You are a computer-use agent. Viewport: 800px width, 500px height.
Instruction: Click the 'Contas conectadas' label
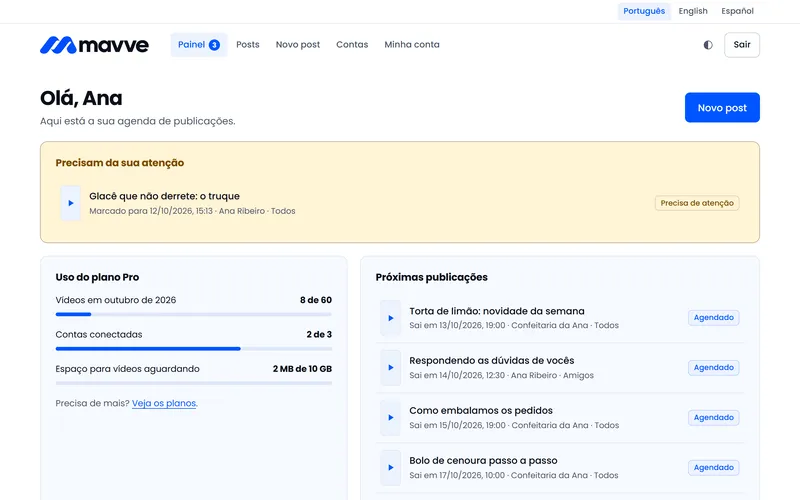pos(99,335)
